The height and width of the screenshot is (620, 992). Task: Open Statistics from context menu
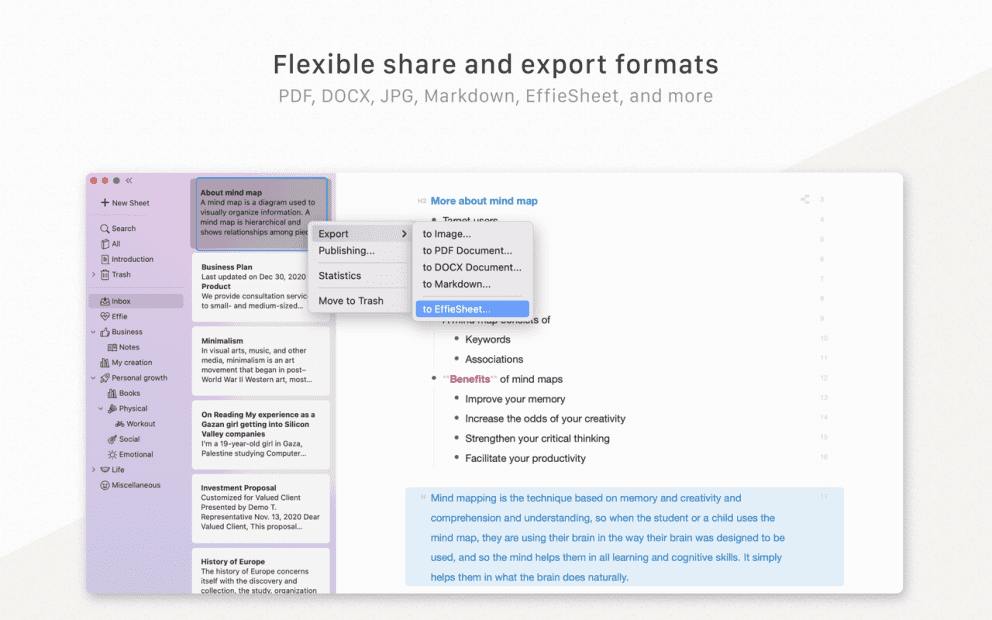click(x=340, y=276)
